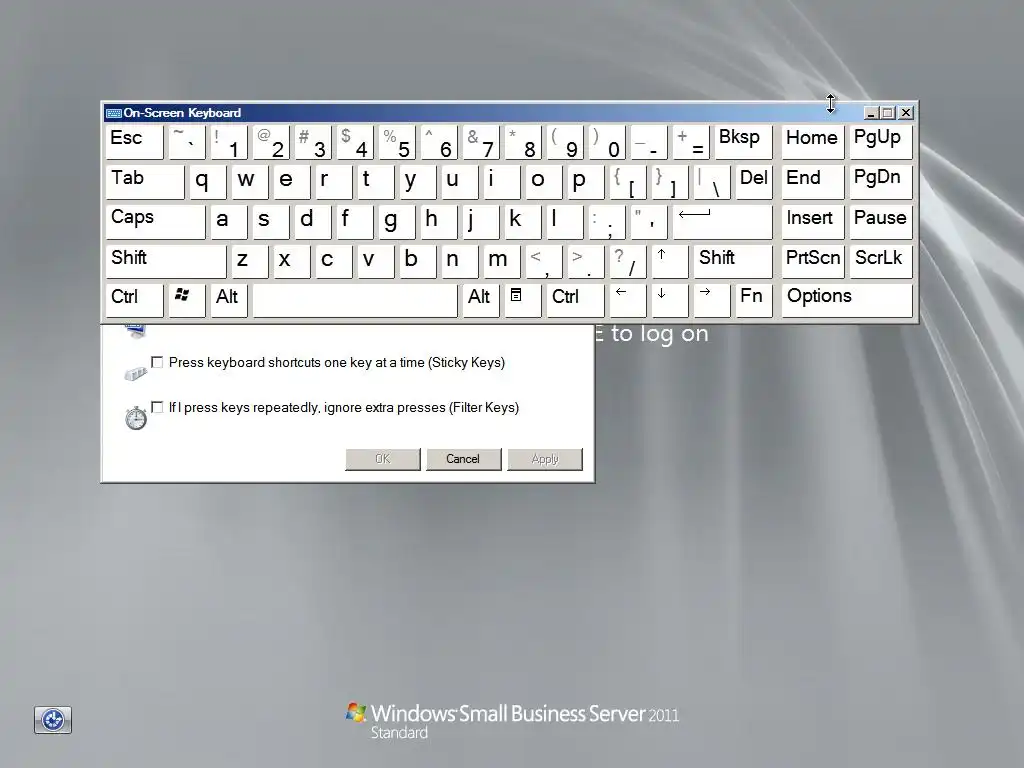Click the Windows logo key on keyboard

(187, 300)
